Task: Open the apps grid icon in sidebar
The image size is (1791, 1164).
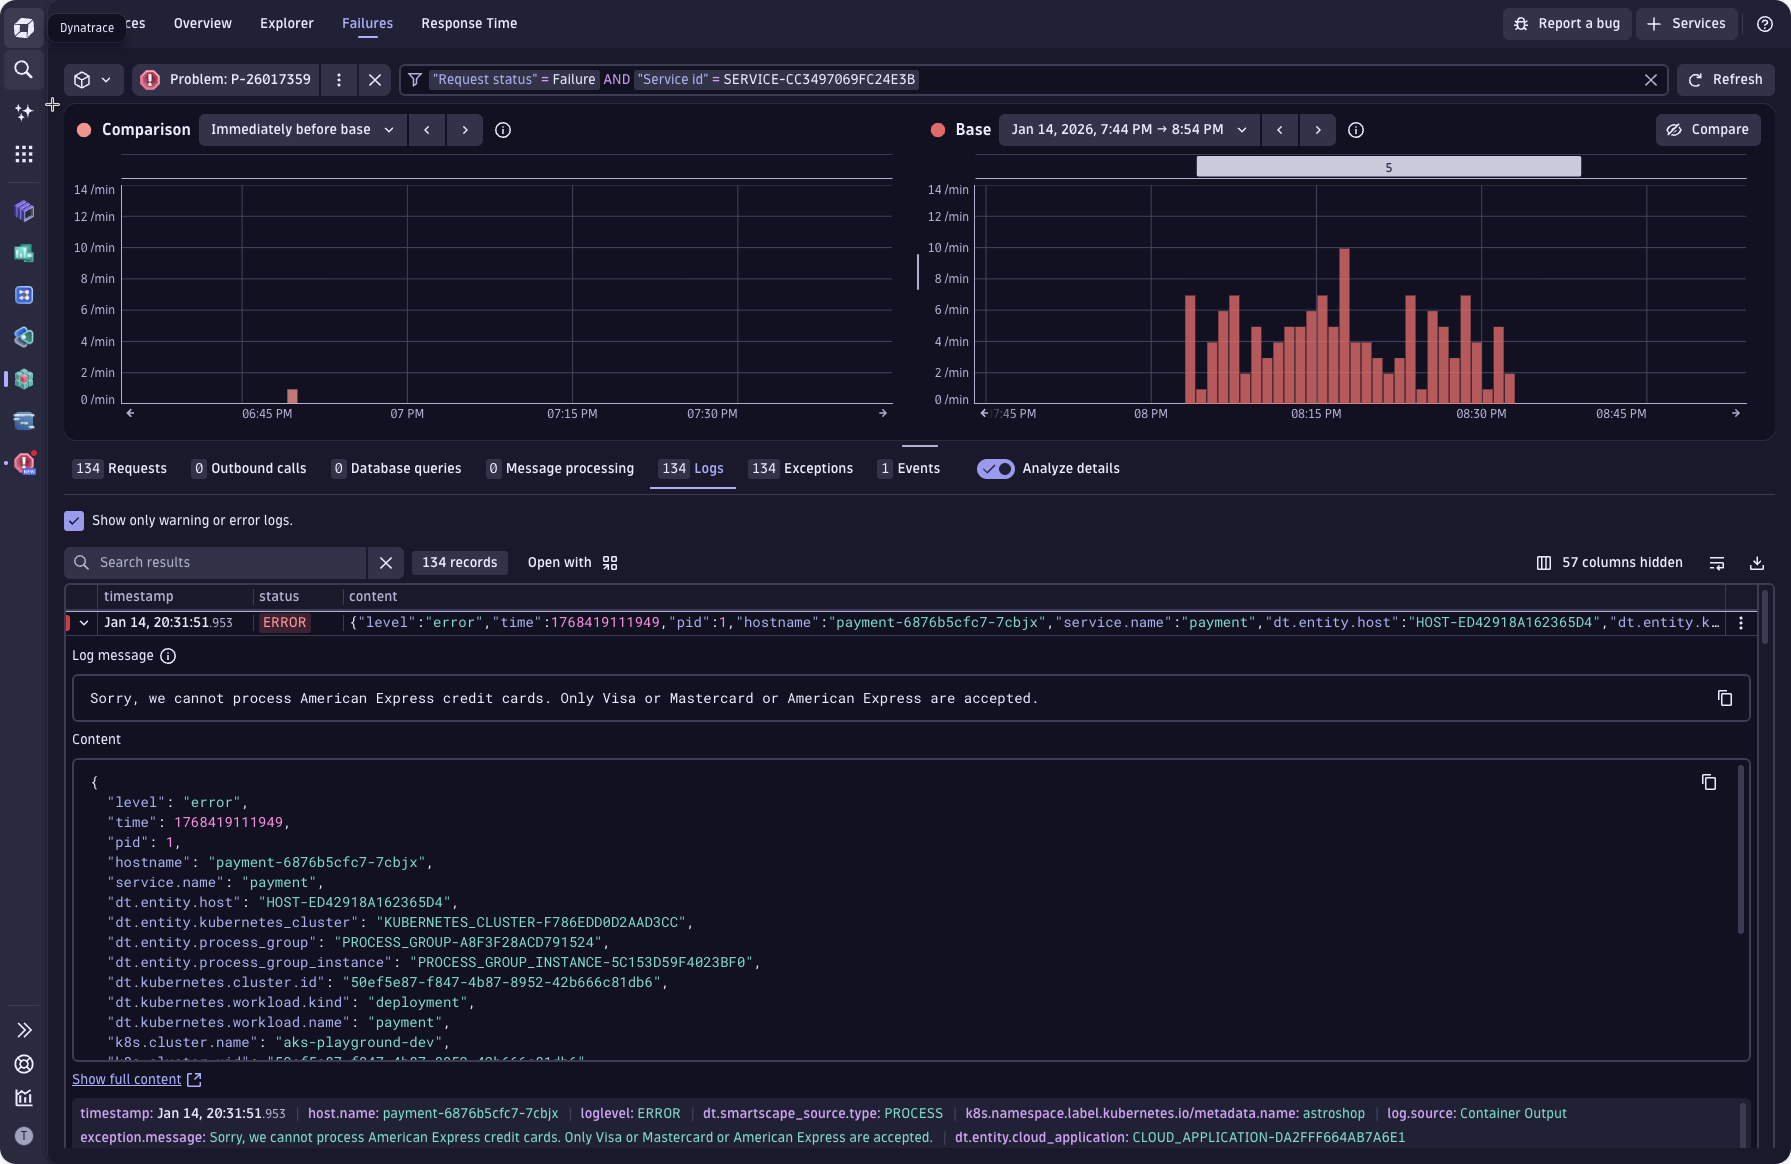Action: [x=23, y=153]
